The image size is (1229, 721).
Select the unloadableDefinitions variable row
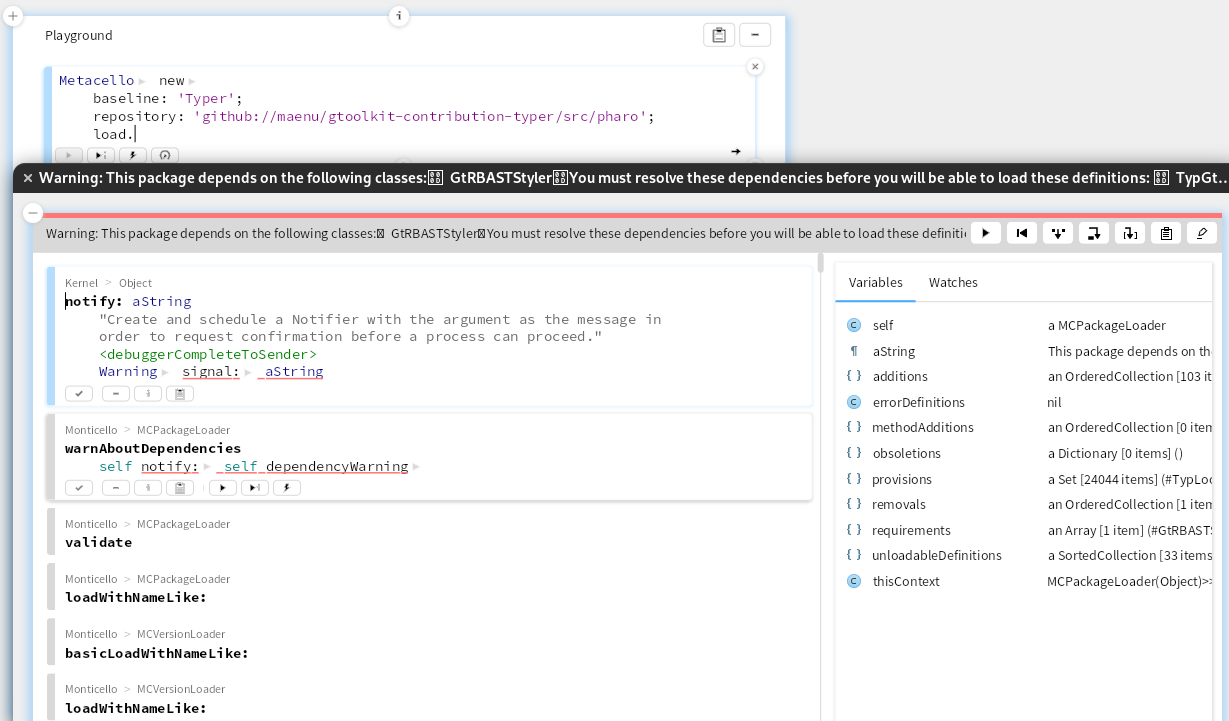point(1024,555)
